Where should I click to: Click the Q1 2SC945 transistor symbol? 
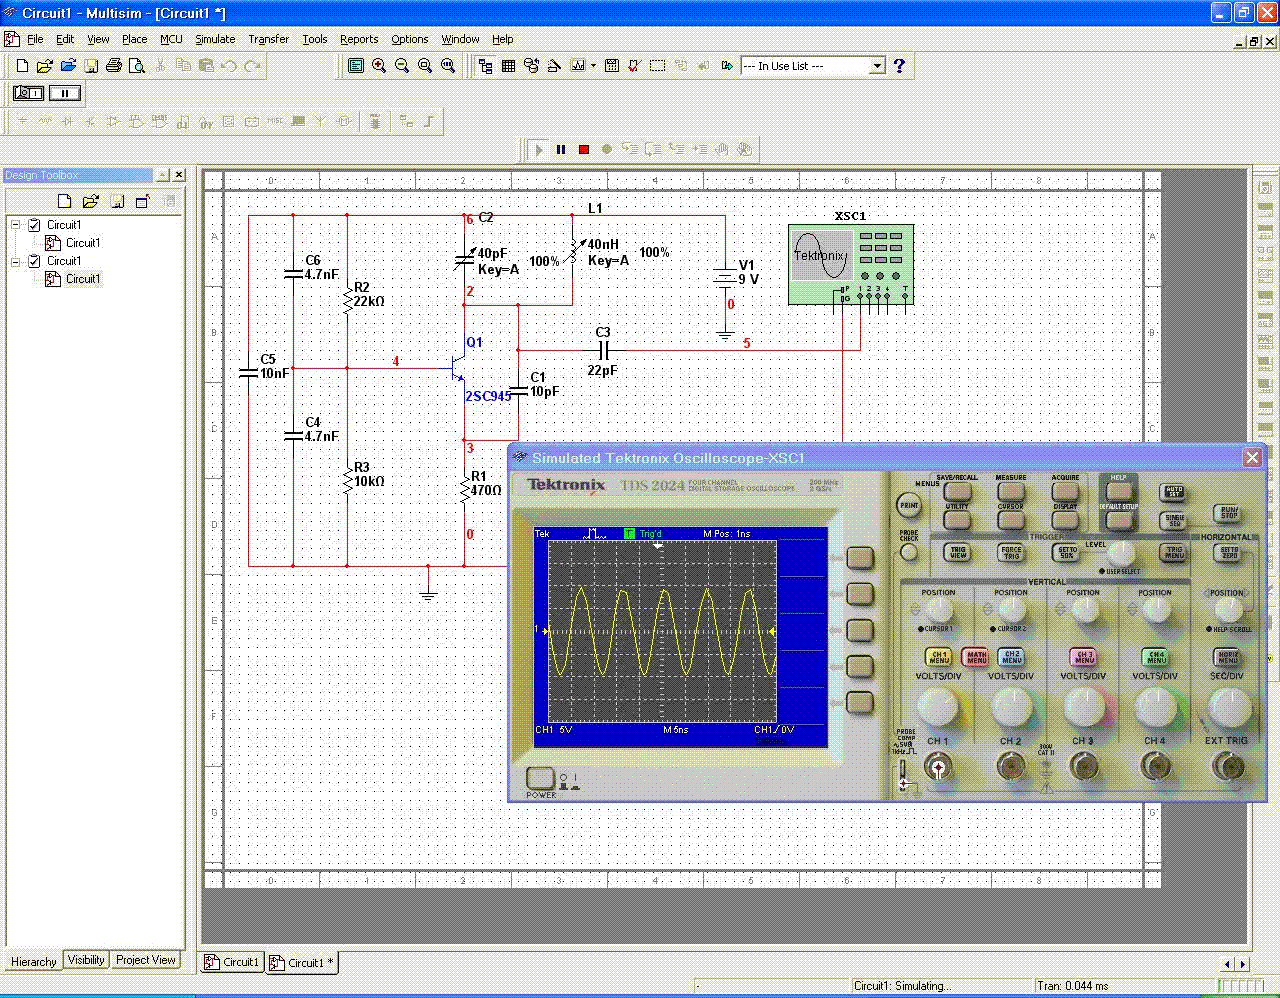(x=458, y=368)
